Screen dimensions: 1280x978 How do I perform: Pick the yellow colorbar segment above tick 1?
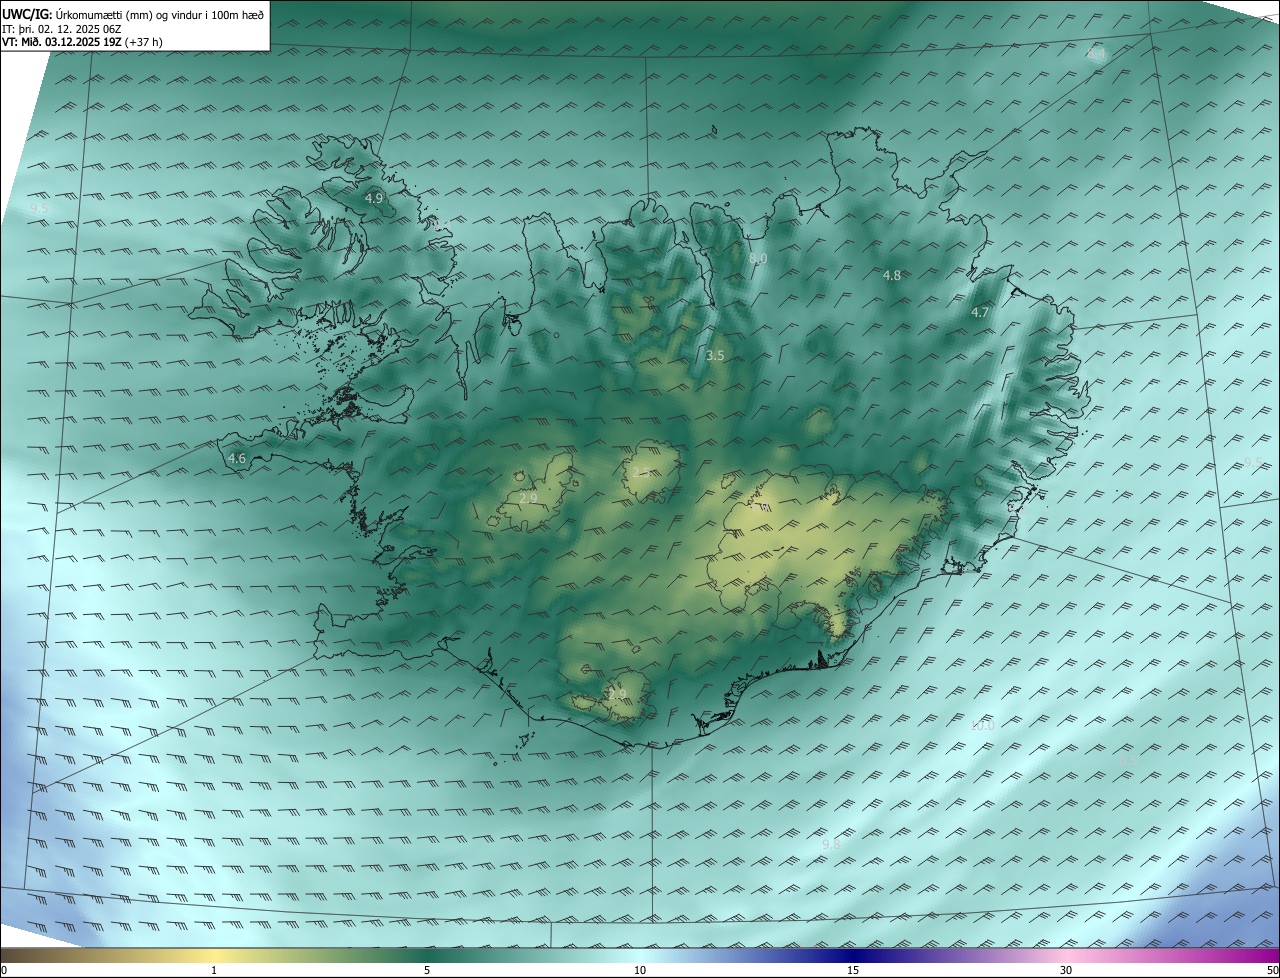[215, 956]
